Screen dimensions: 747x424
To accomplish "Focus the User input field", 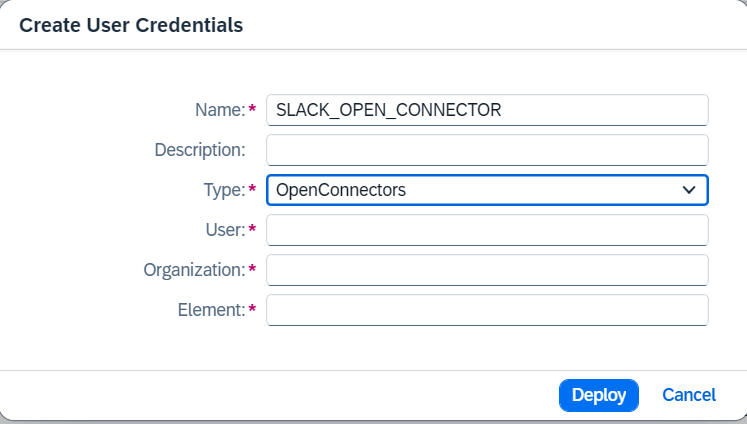I will pyautogui.click(x=487, y=230).
